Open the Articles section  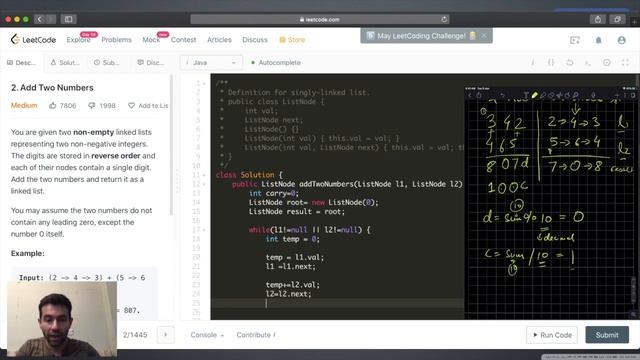pos(219,40)
